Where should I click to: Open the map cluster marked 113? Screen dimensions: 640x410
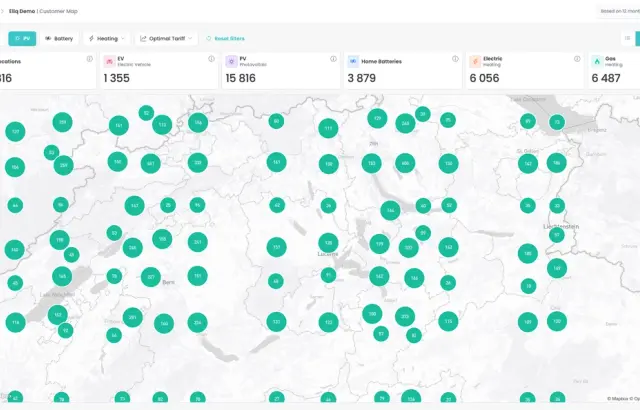click(162, 125)
